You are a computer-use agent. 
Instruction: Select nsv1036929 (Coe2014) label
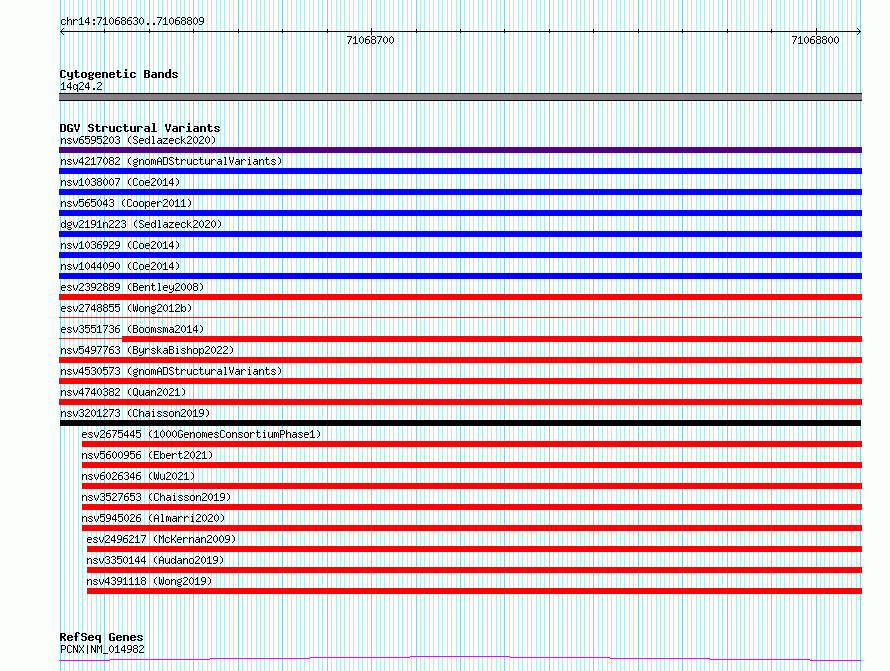(120, 245)
